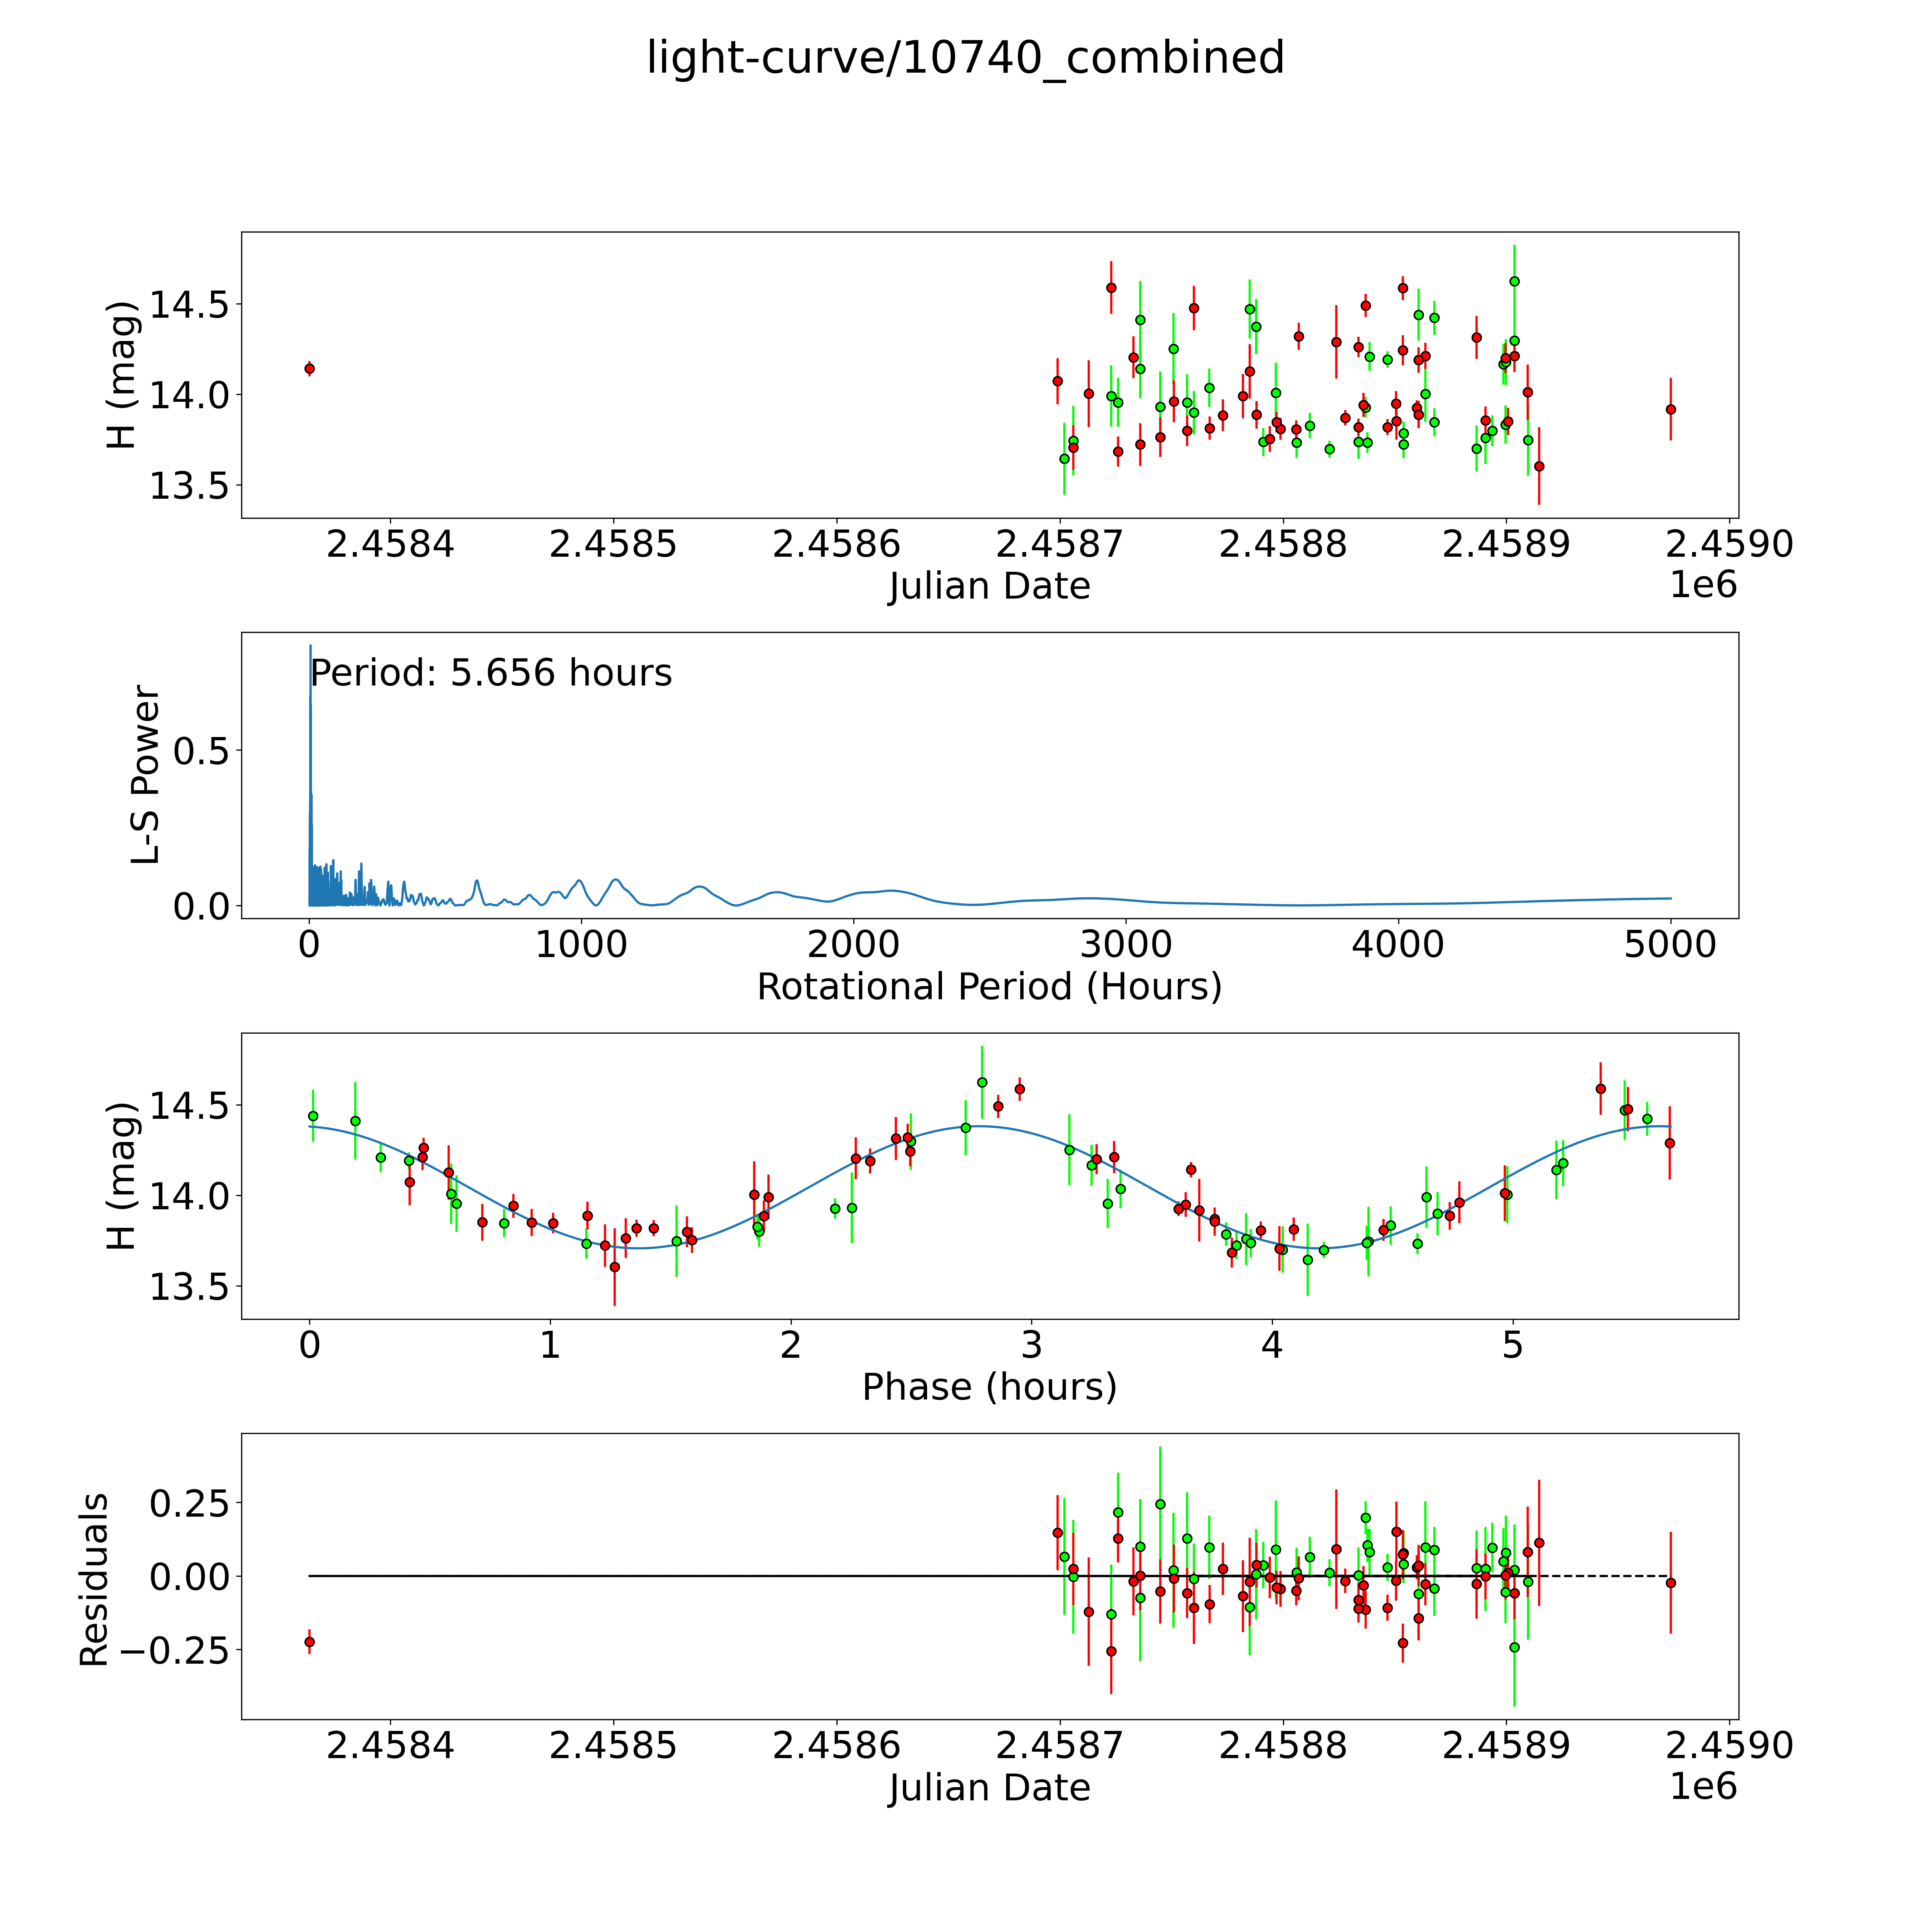The image size is (1932, 1932).
Task: Click rightmost red data point in top panel
Action: click(x=1670, y=409)
